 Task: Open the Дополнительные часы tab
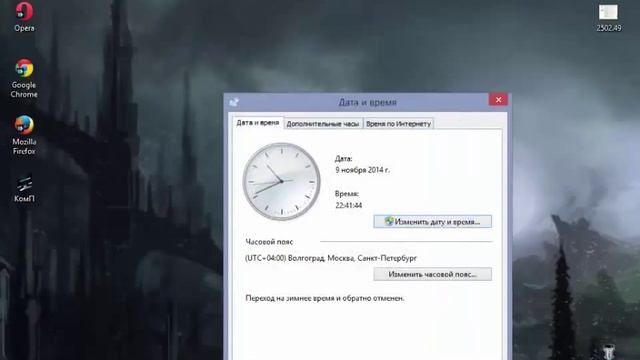tap(322, 124)
